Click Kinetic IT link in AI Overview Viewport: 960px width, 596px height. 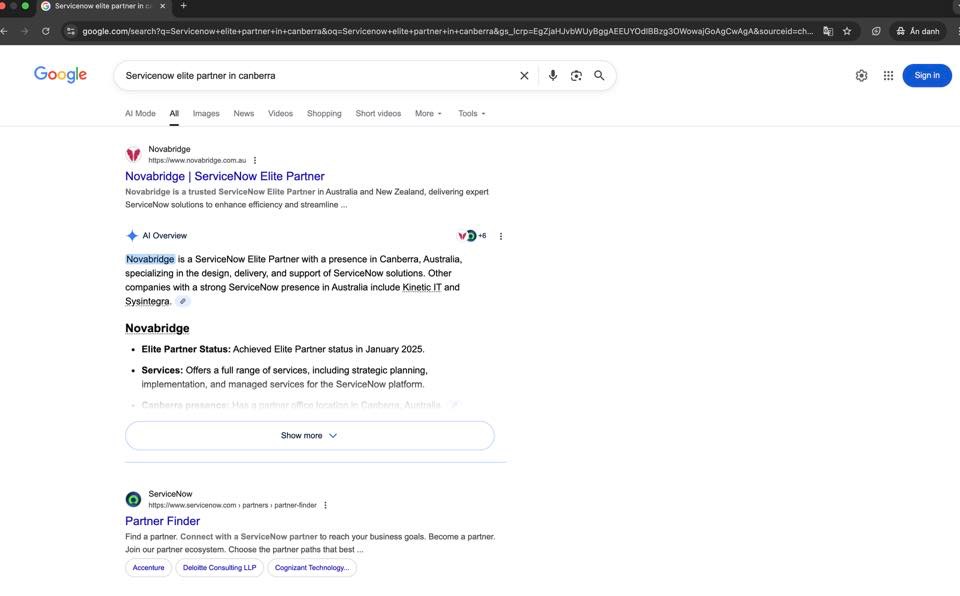click(422, 287)
